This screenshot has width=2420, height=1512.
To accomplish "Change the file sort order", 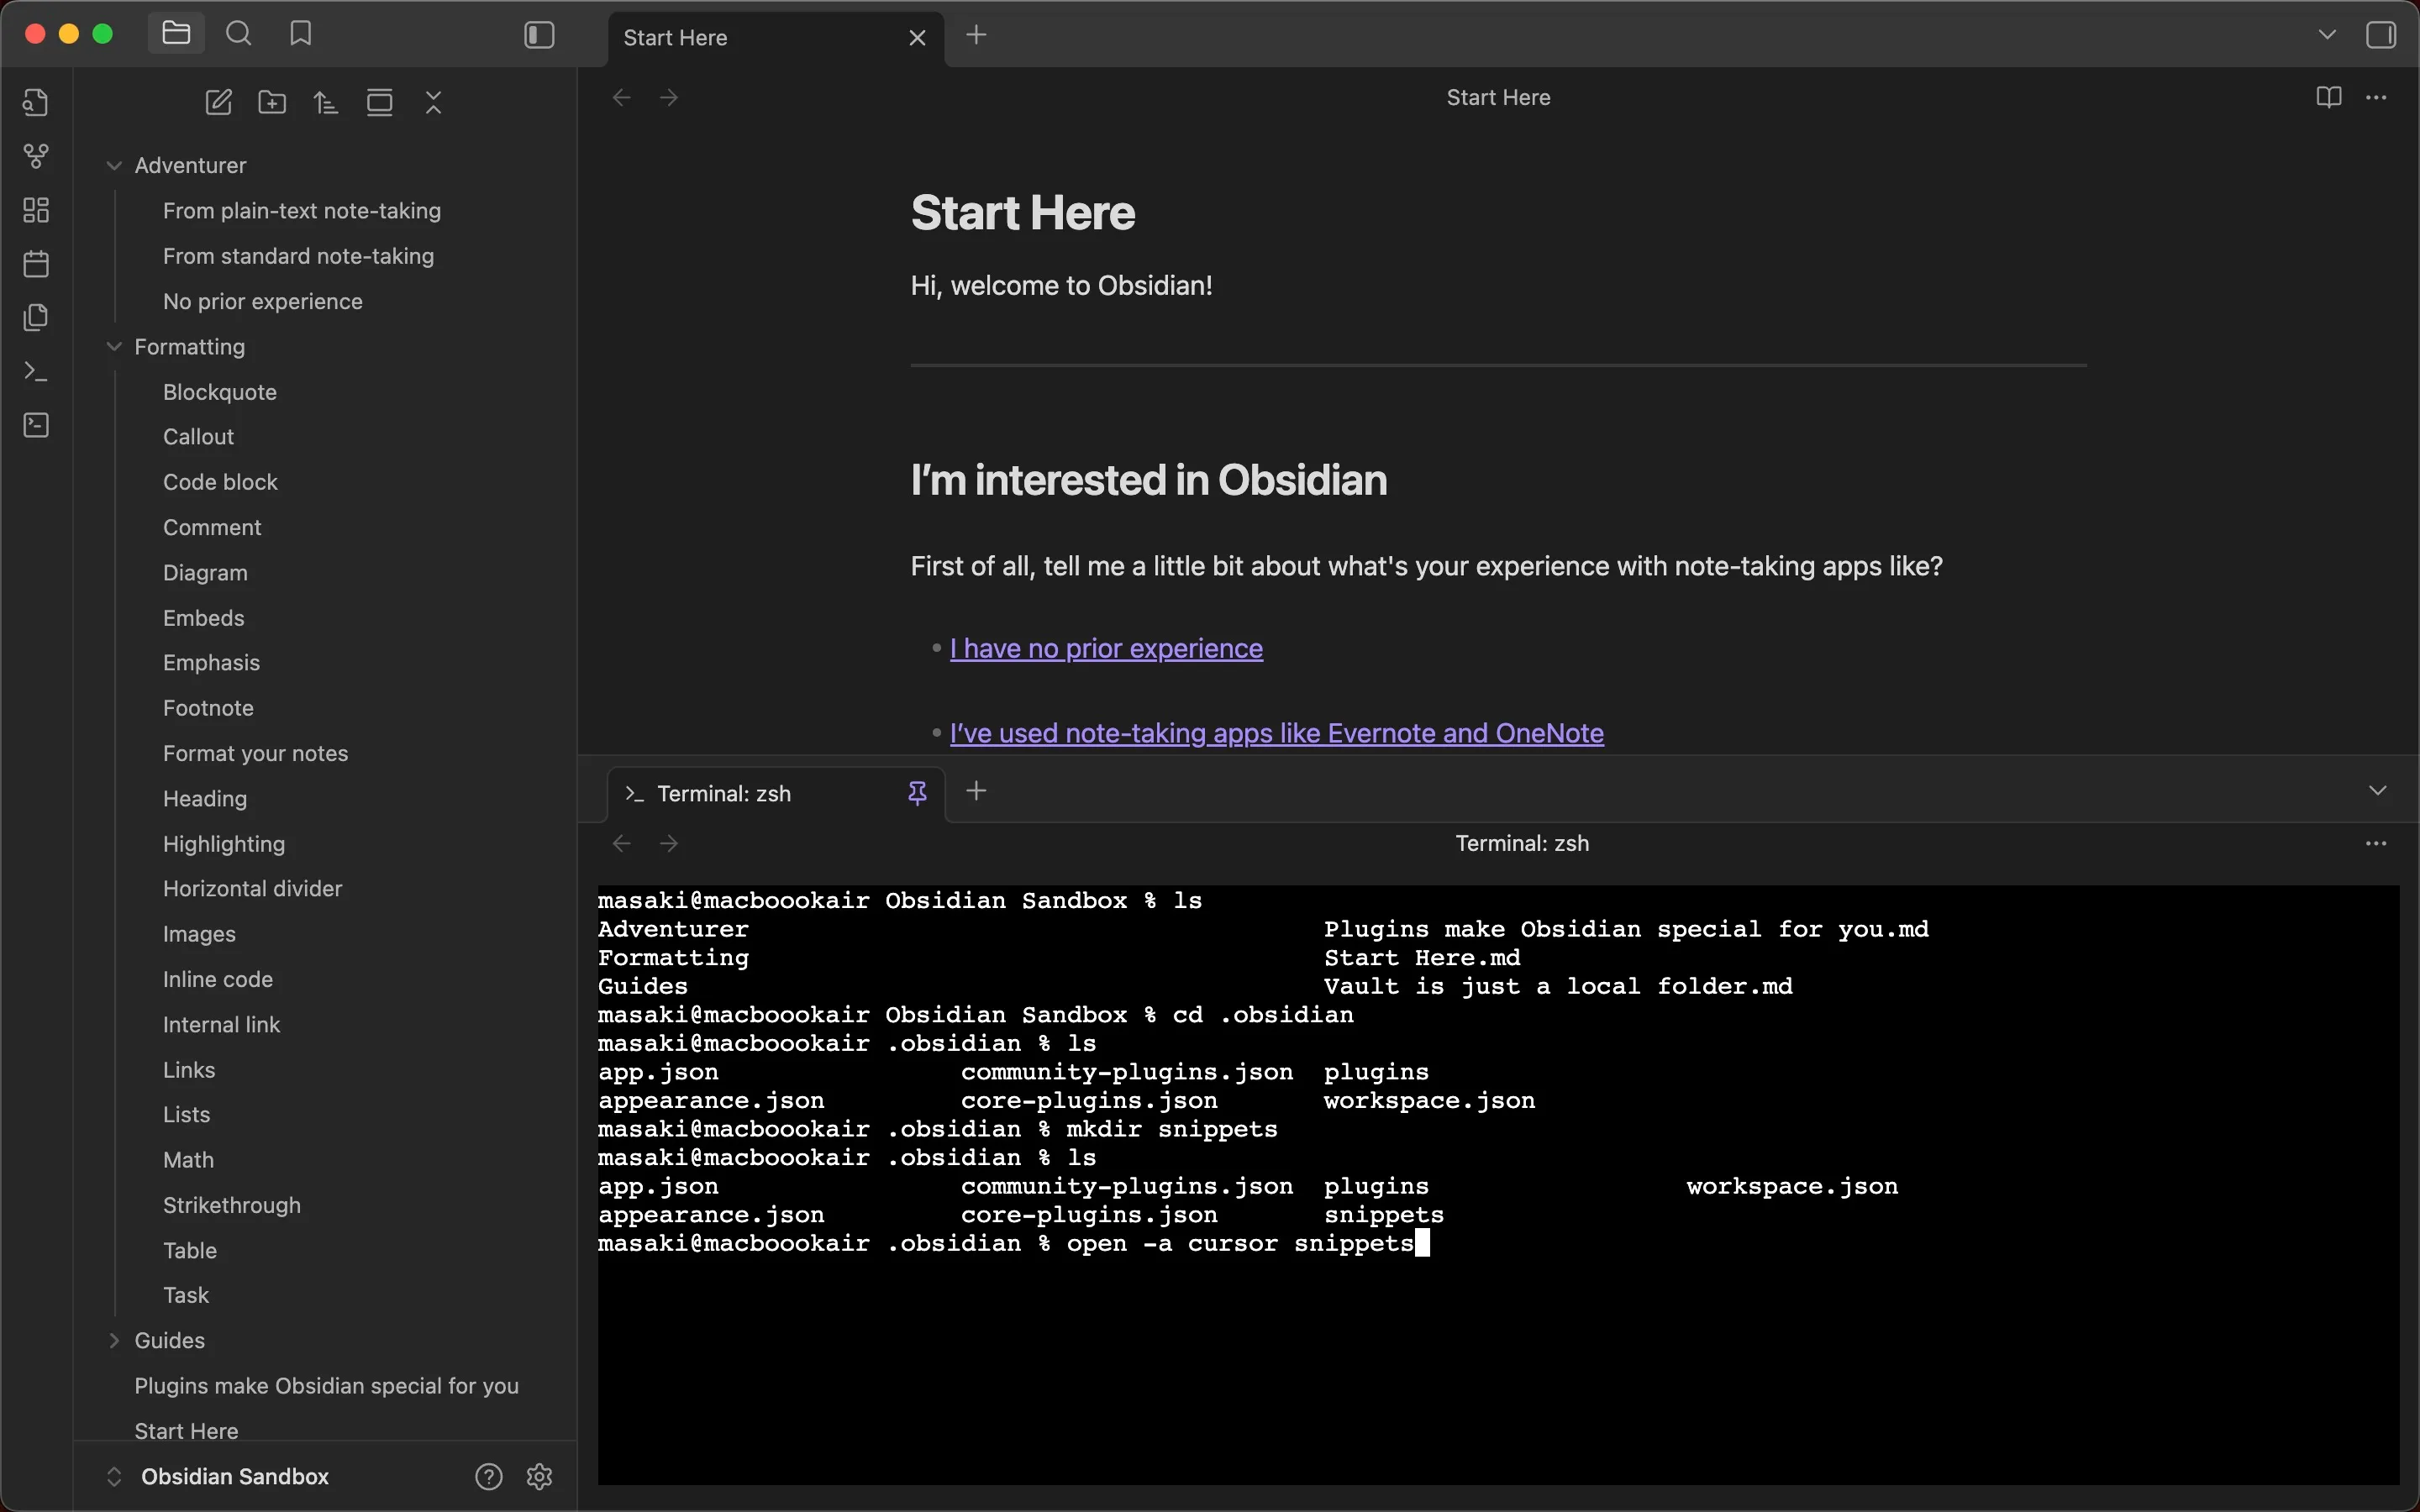I will [326, 102].
